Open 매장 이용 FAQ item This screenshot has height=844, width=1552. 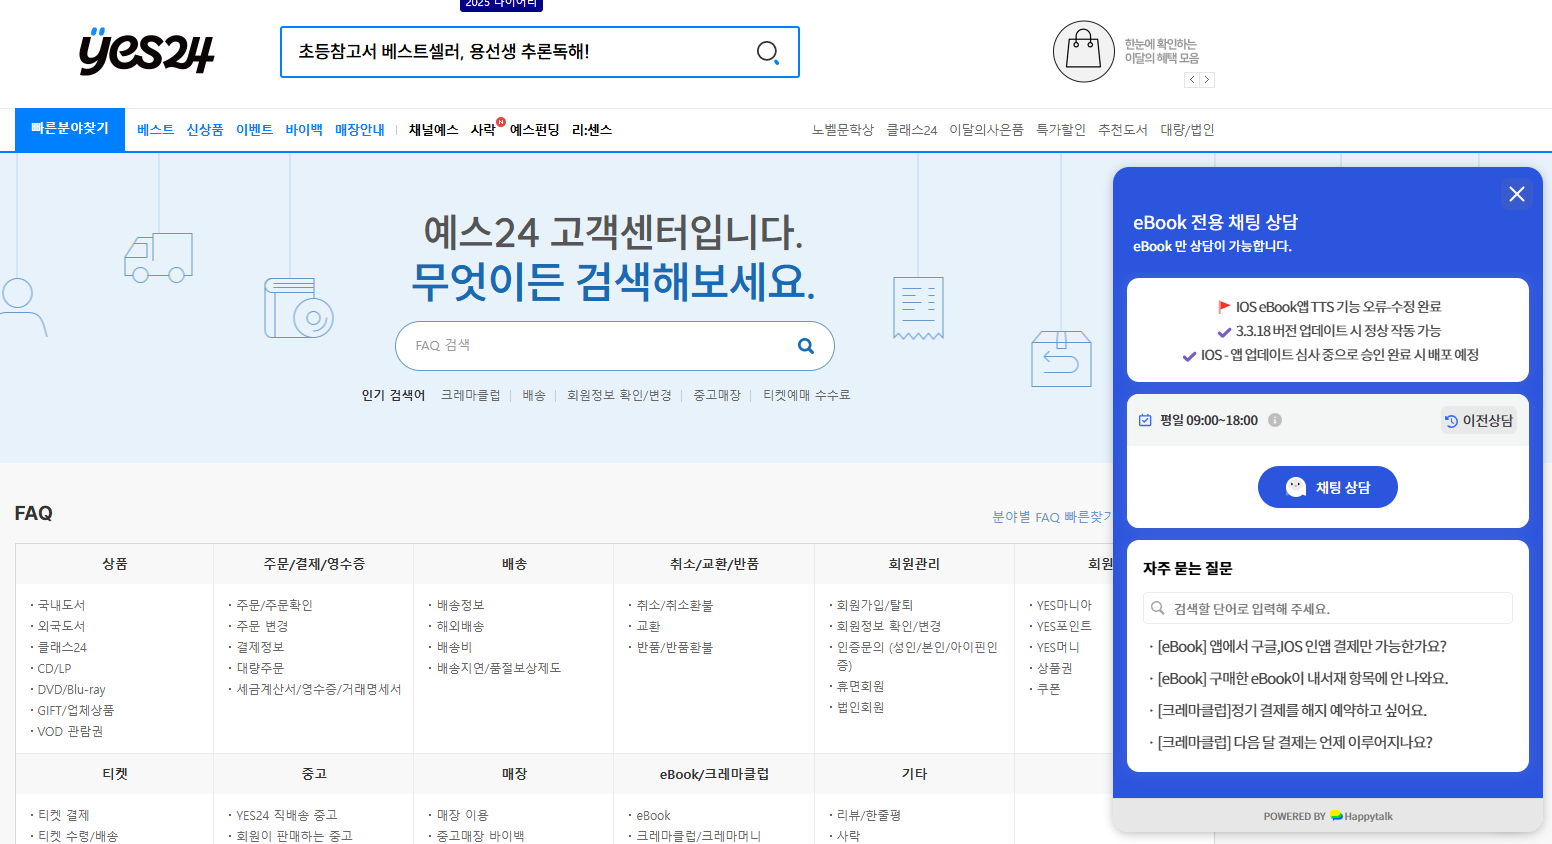pyautogui.click(x=462, y=815)
